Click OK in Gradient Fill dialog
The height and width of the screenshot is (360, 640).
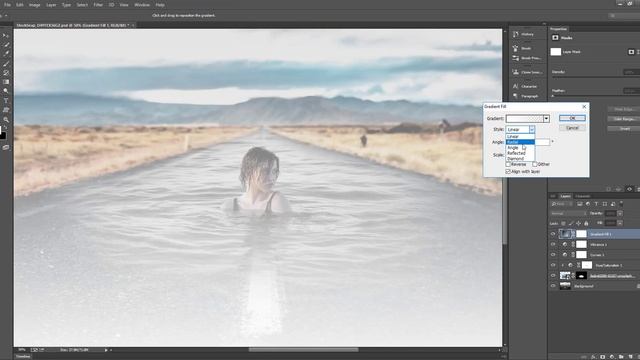[x=572, y=118]
